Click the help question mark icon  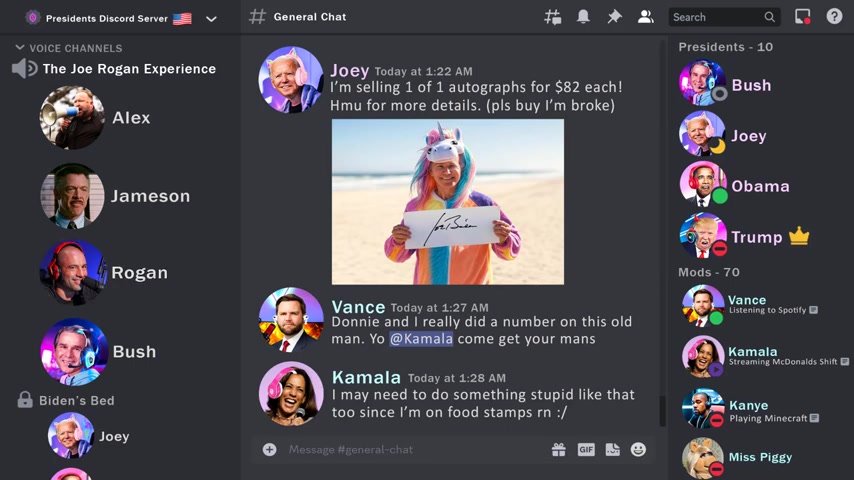pos(834,16)
